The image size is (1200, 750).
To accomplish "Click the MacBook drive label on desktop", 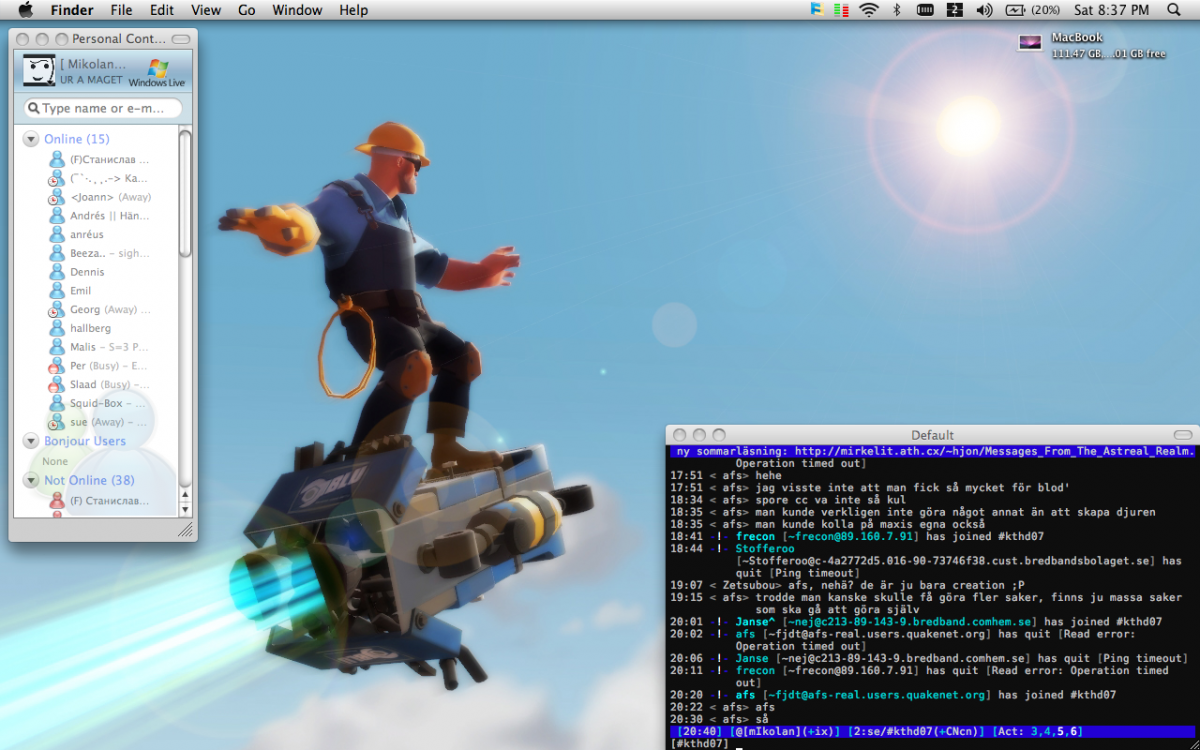I will pos(1076,39).
